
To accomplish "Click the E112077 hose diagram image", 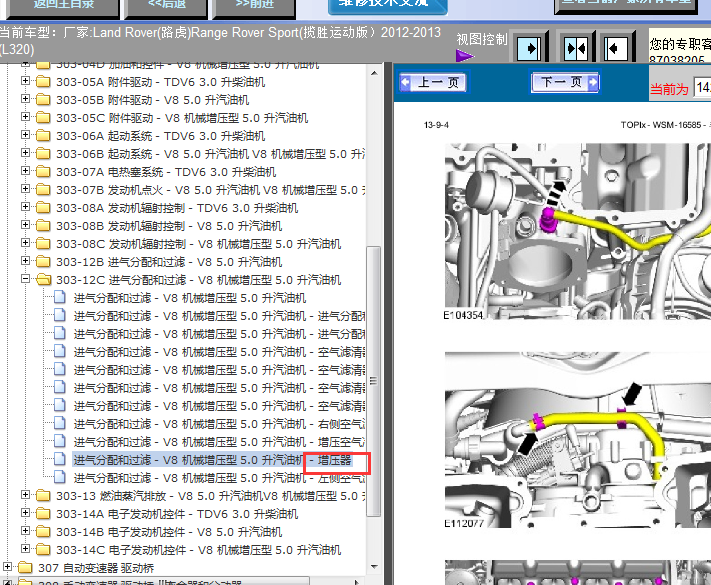I will [578, 440].
